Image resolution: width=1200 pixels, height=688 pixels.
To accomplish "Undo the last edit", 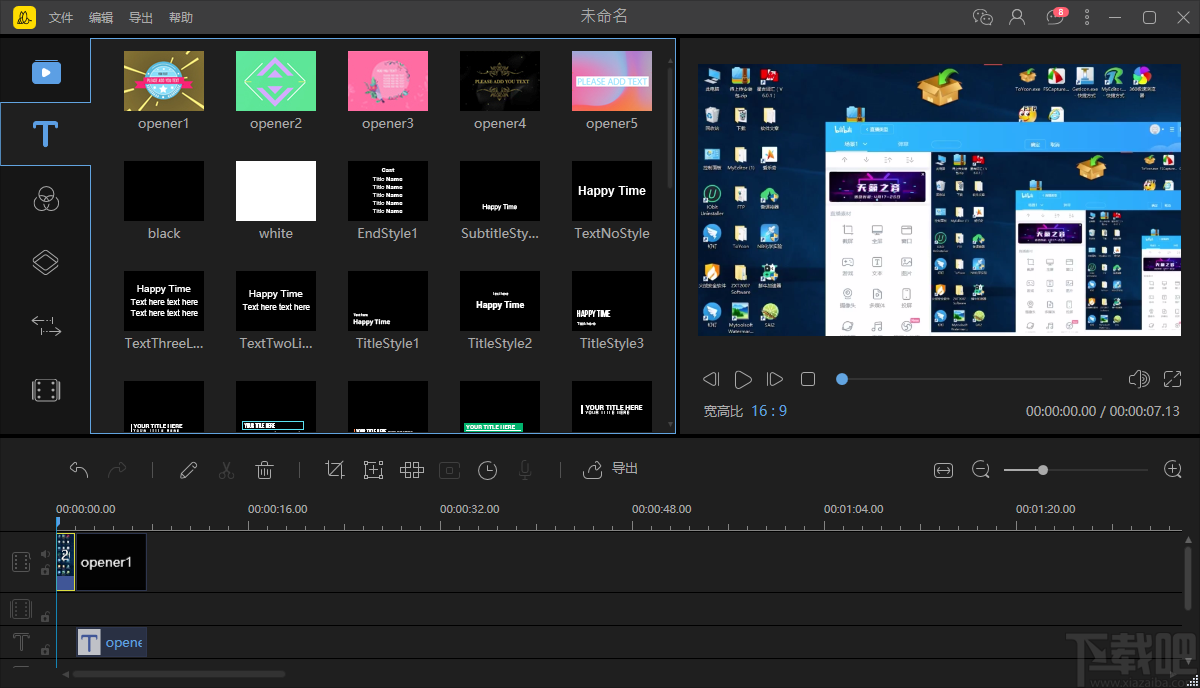I will pyautogui.click(x=79, y=470).
